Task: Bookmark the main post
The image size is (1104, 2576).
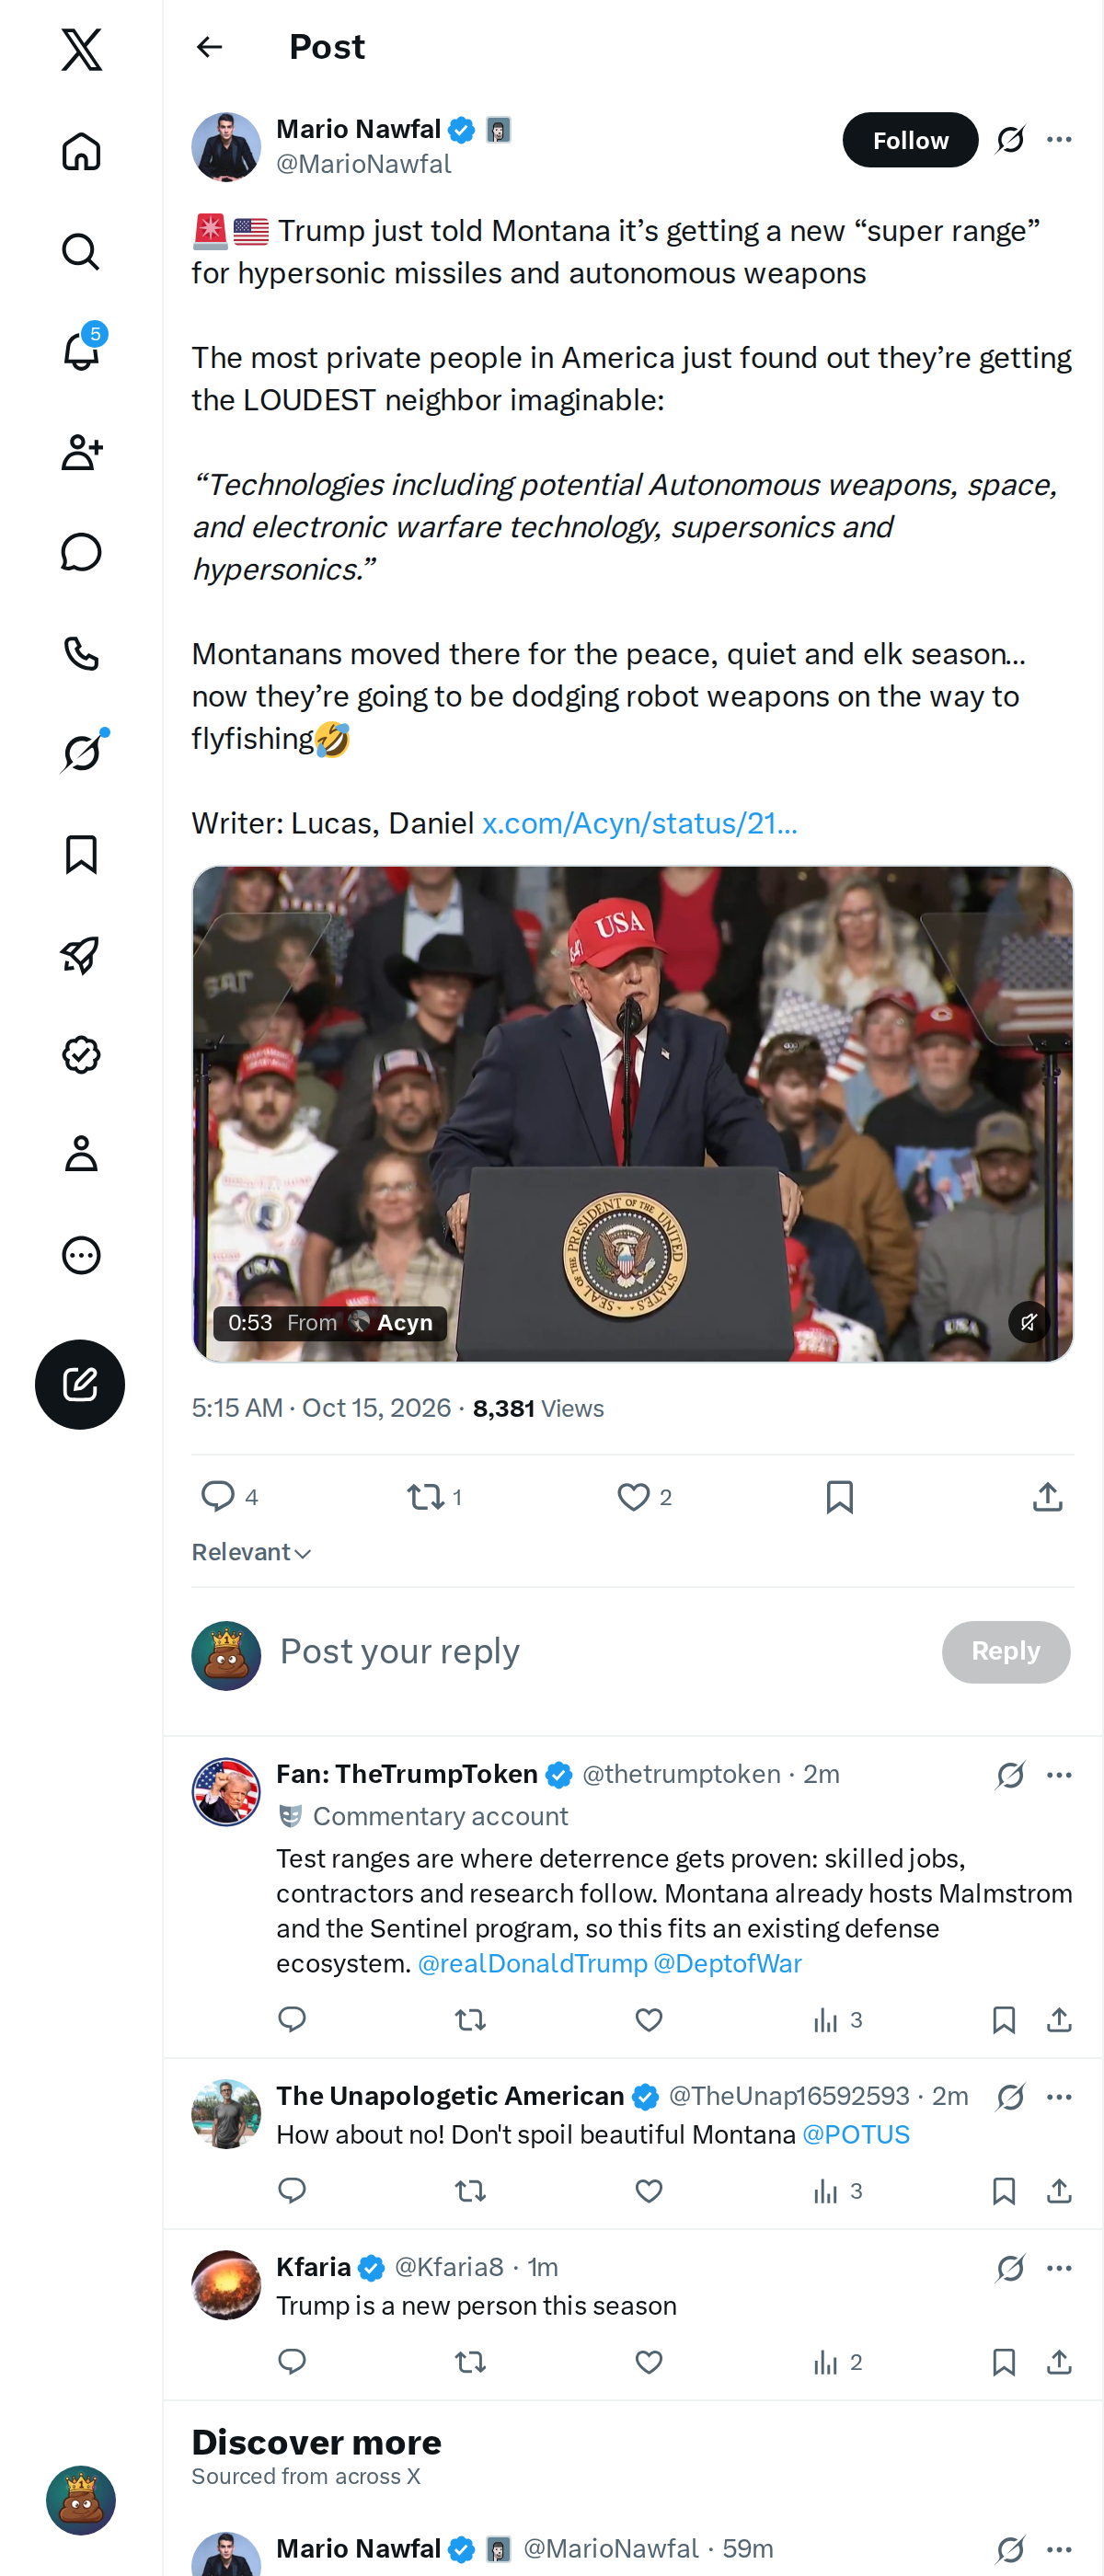Action: tap(839, 1496)
